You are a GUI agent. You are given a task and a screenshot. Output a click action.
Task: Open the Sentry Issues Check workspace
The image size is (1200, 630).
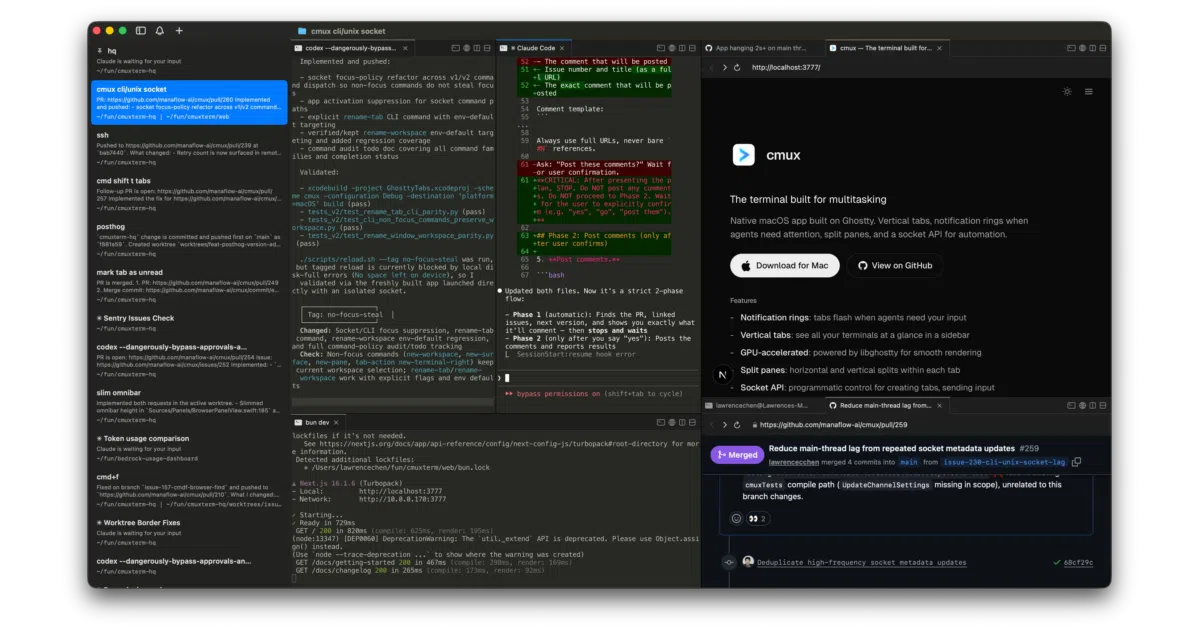click(189, 324)
